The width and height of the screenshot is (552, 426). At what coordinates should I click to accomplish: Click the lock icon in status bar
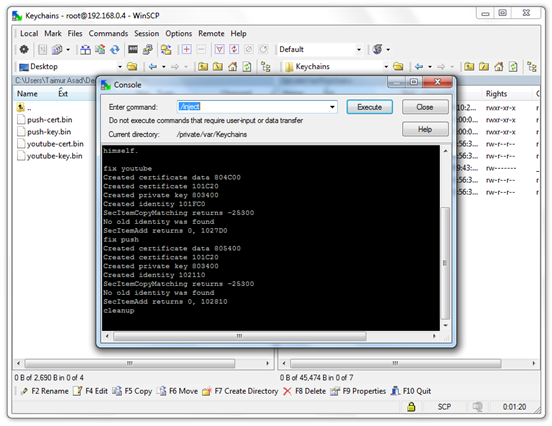411,407
